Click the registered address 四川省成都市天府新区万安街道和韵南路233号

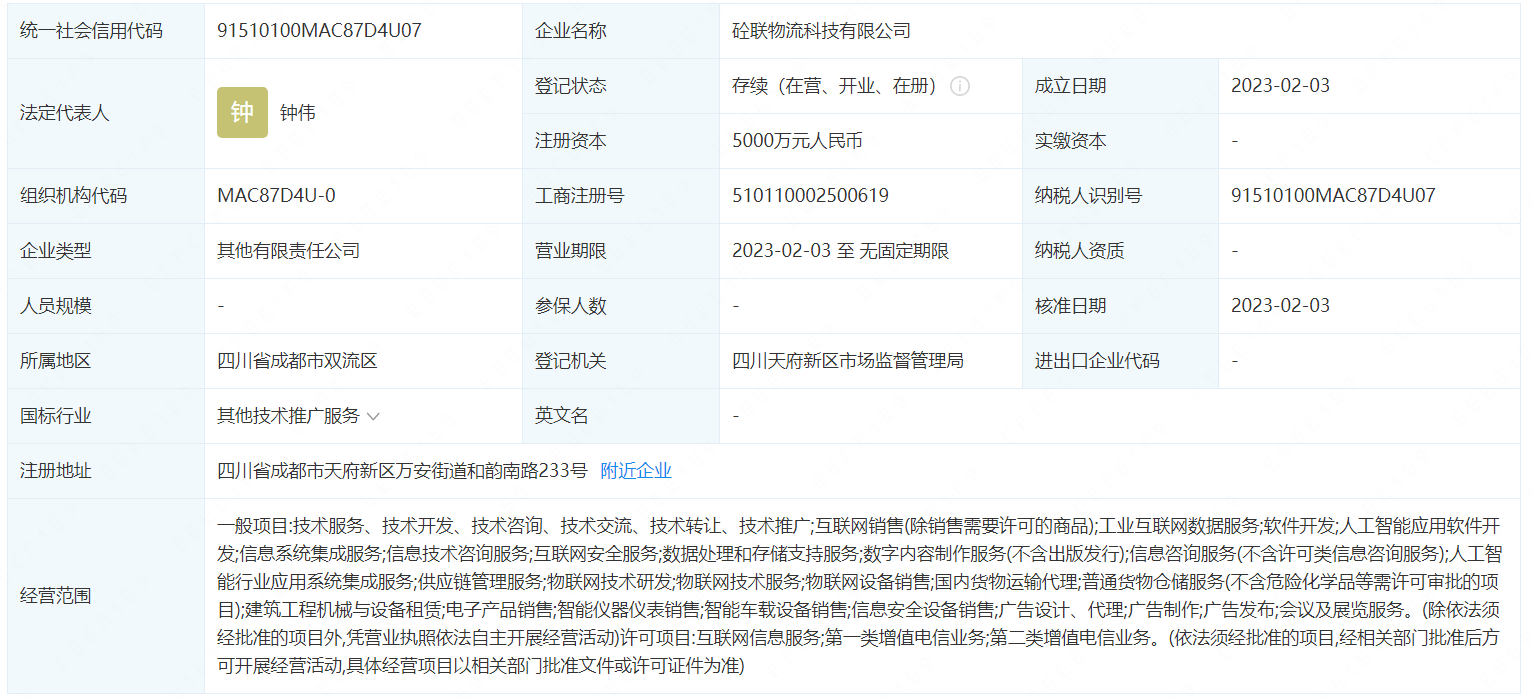[x=403, y=471]
